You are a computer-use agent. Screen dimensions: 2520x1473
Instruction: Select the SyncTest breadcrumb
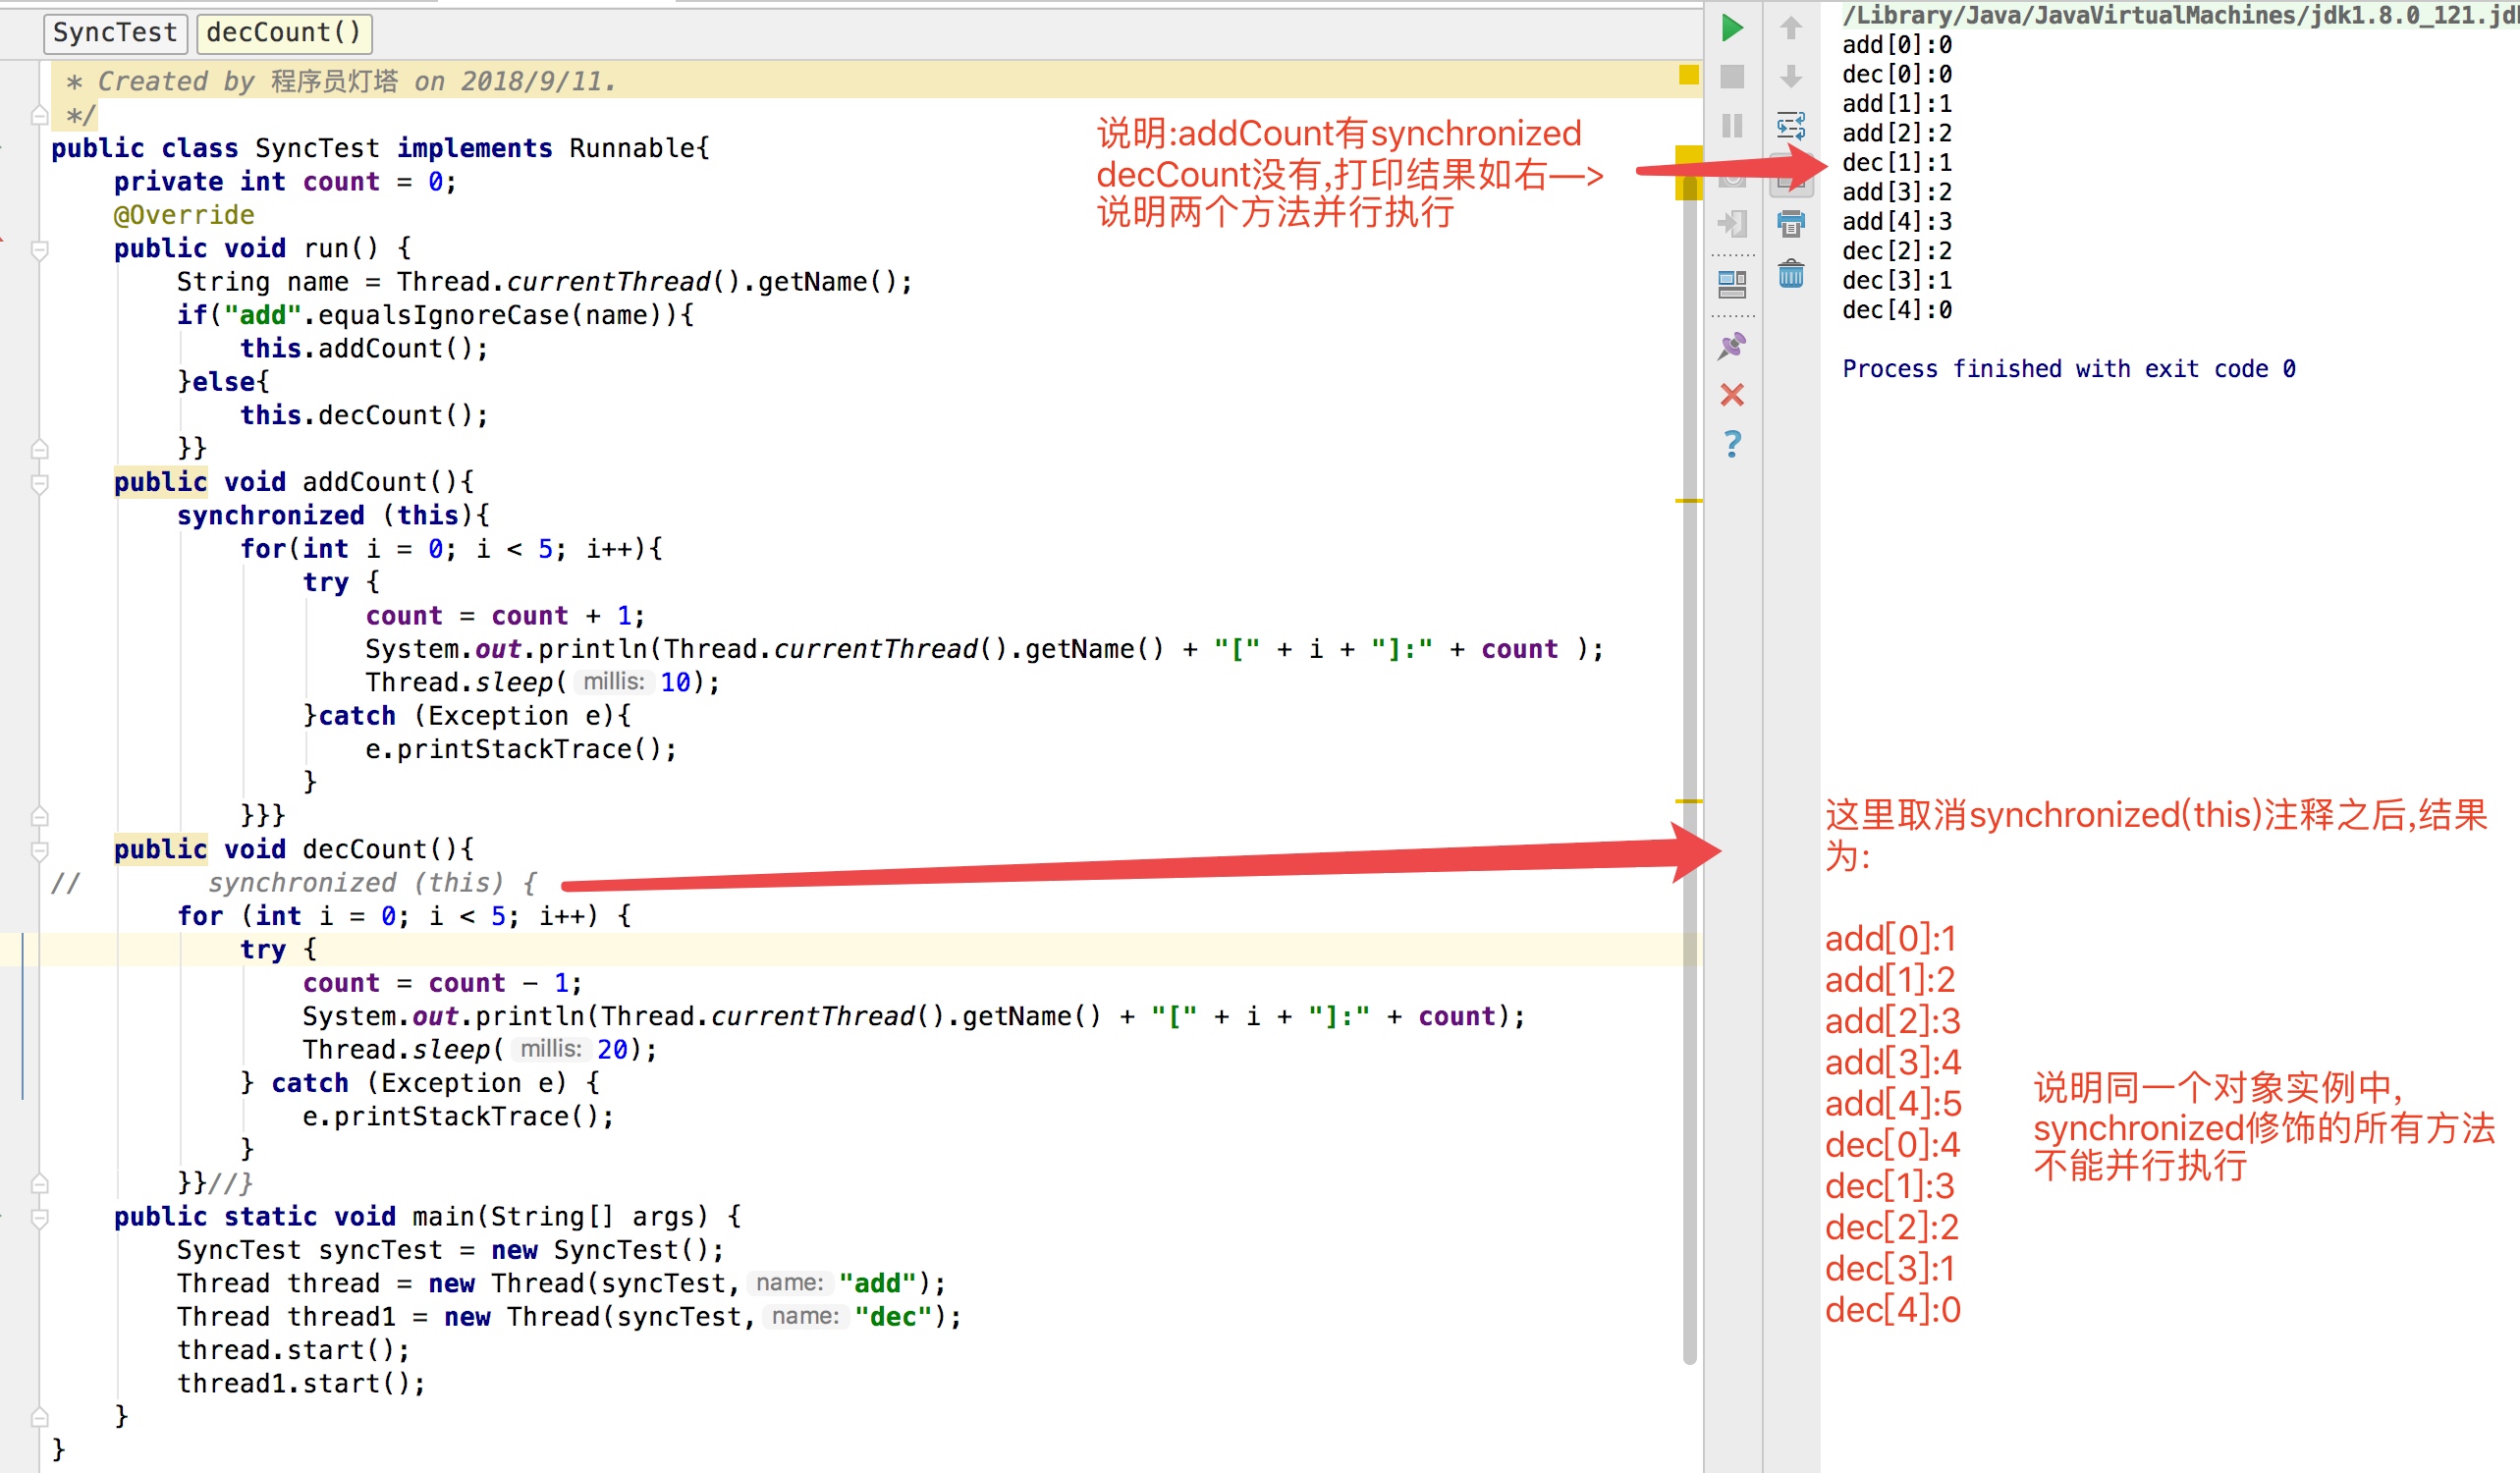[114, 33]
